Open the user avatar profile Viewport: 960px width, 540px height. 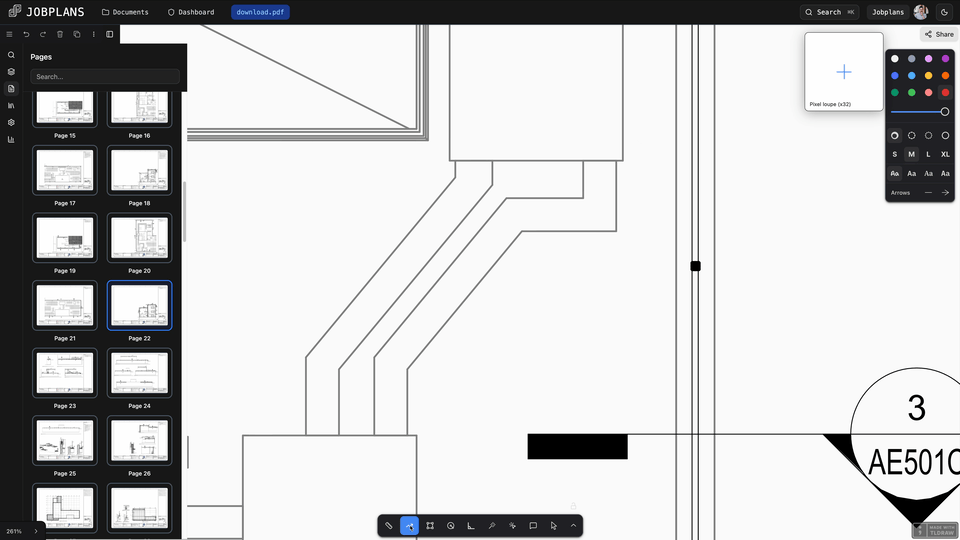click(x=920, y=12)
